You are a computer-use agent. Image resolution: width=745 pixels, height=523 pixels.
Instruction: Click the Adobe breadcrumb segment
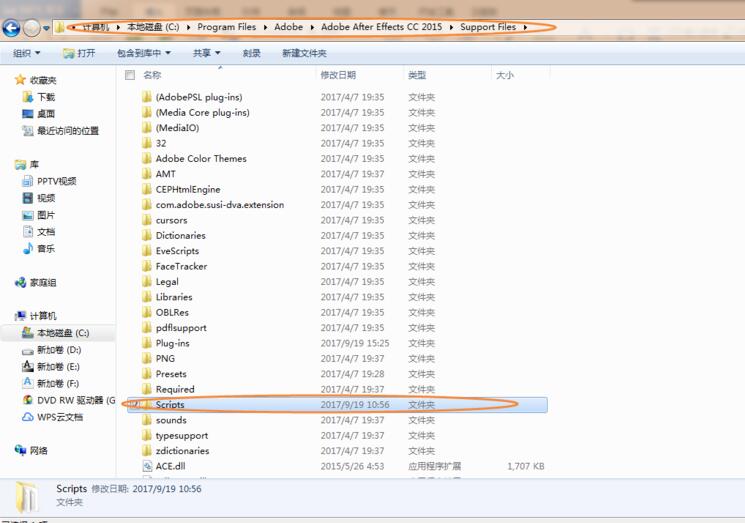[x=288, y=27]
